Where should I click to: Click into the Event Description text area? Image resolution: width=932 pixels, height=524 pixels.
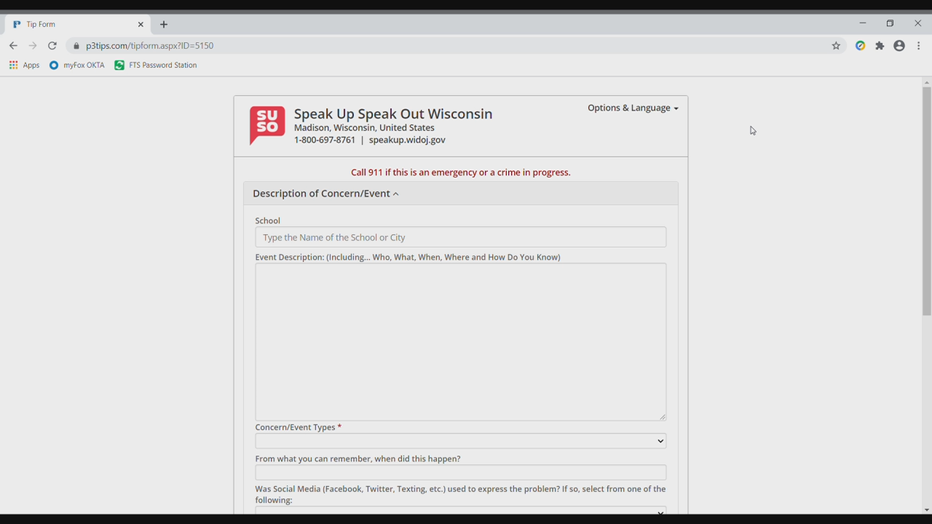click(460, 341)
